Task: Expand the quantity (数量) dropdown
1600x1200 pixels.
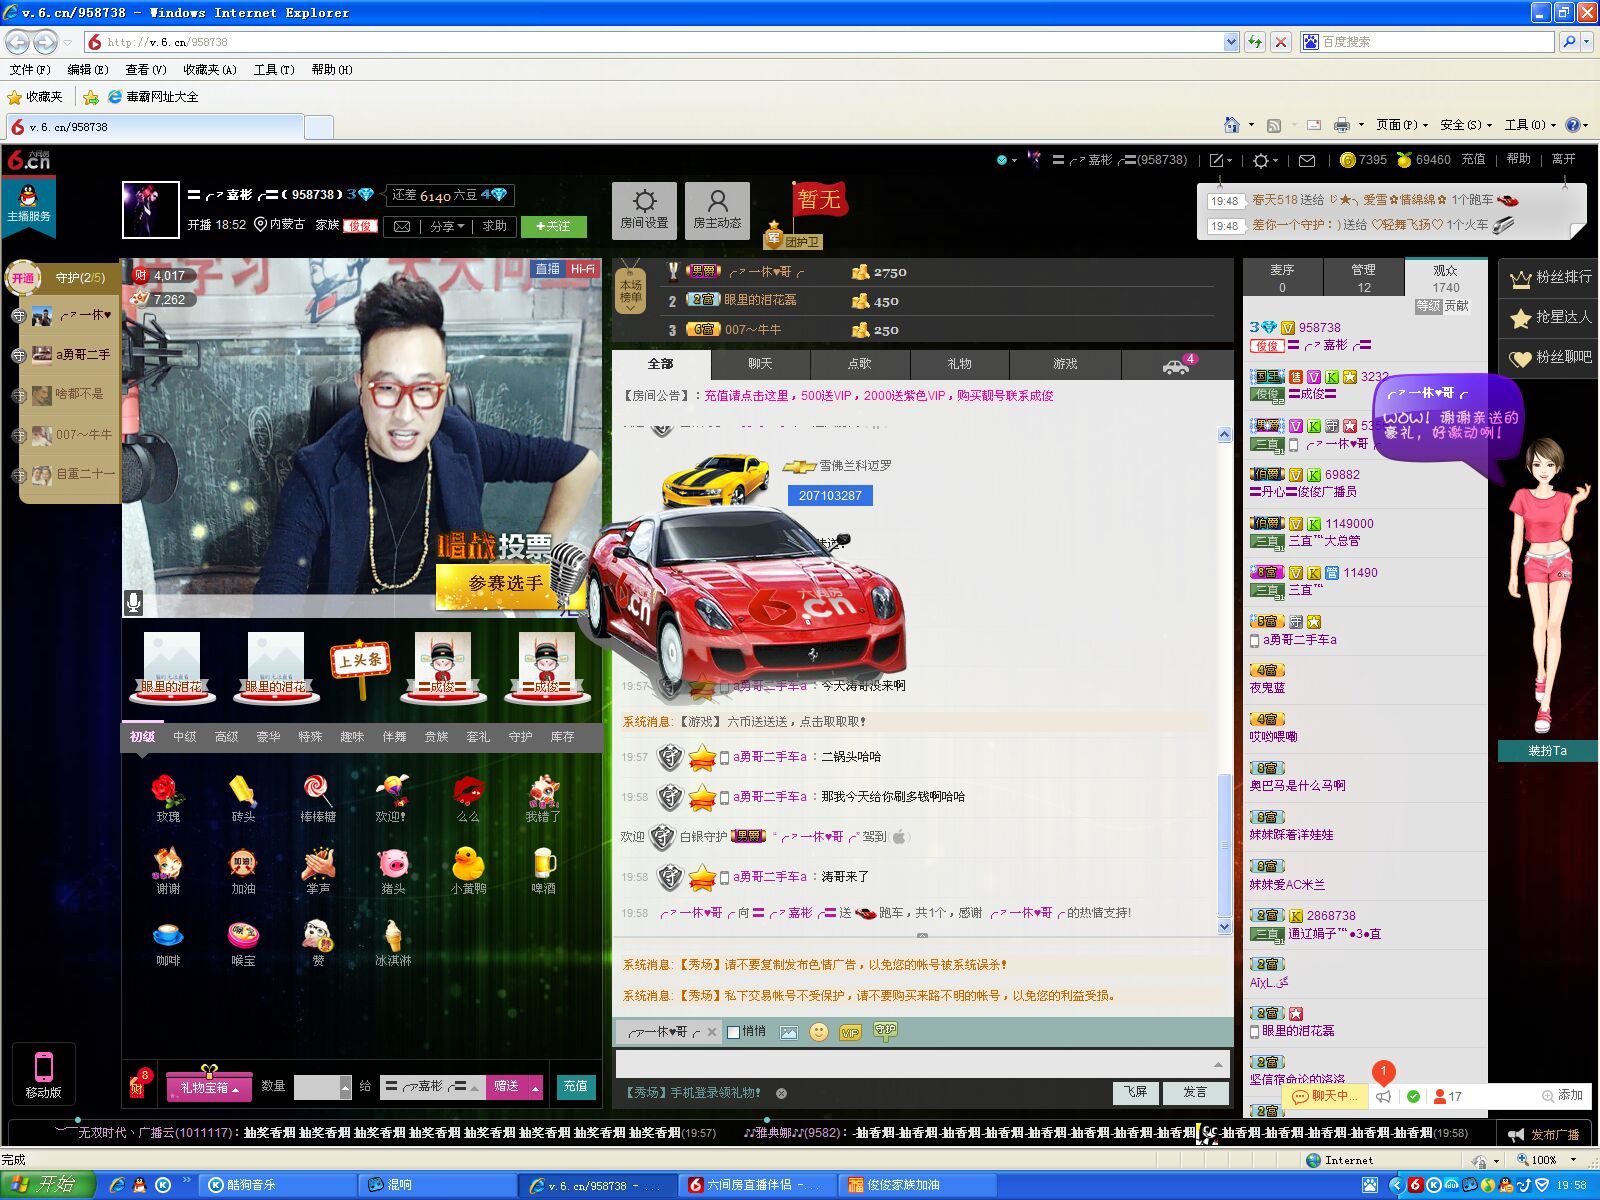Action: pyautogui.click(x=346, y=1087)
